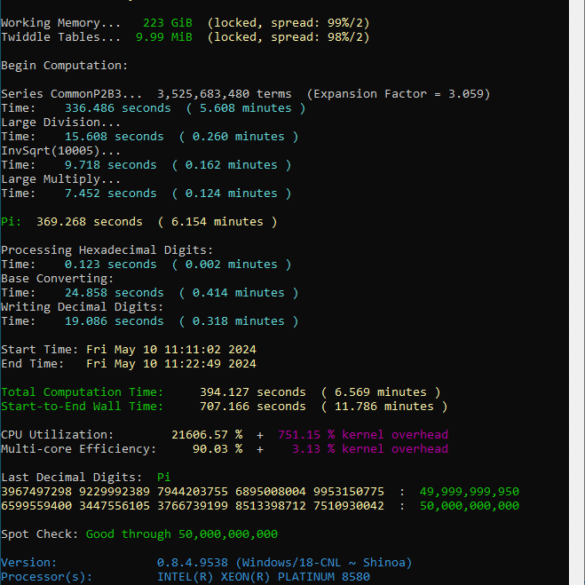
Task: Click the Large Division line
Action: tap(61, 122)
